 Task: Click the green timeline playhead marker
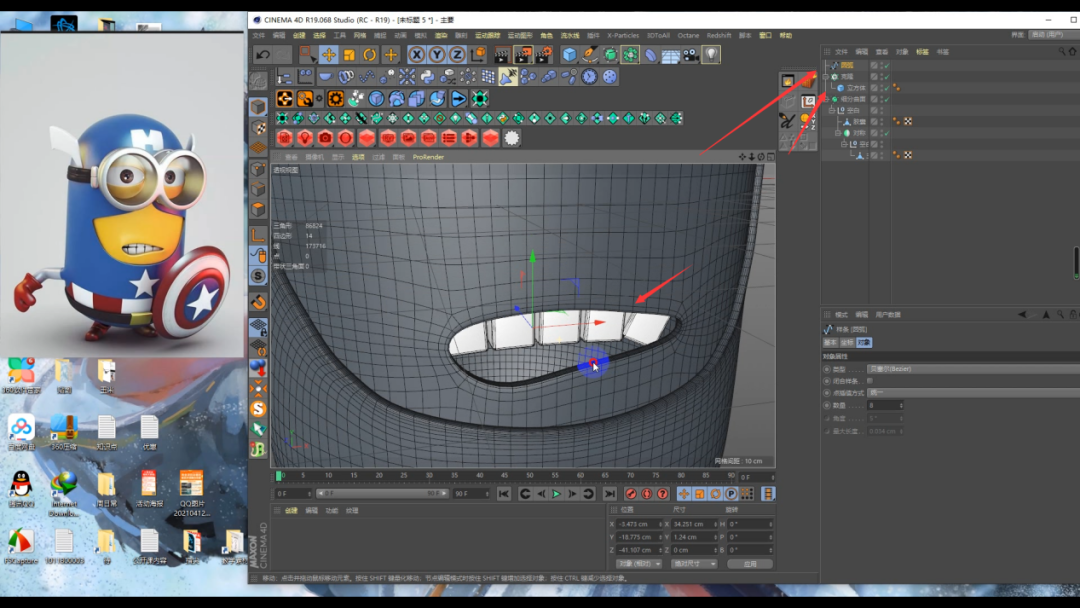tap(278, 476)
